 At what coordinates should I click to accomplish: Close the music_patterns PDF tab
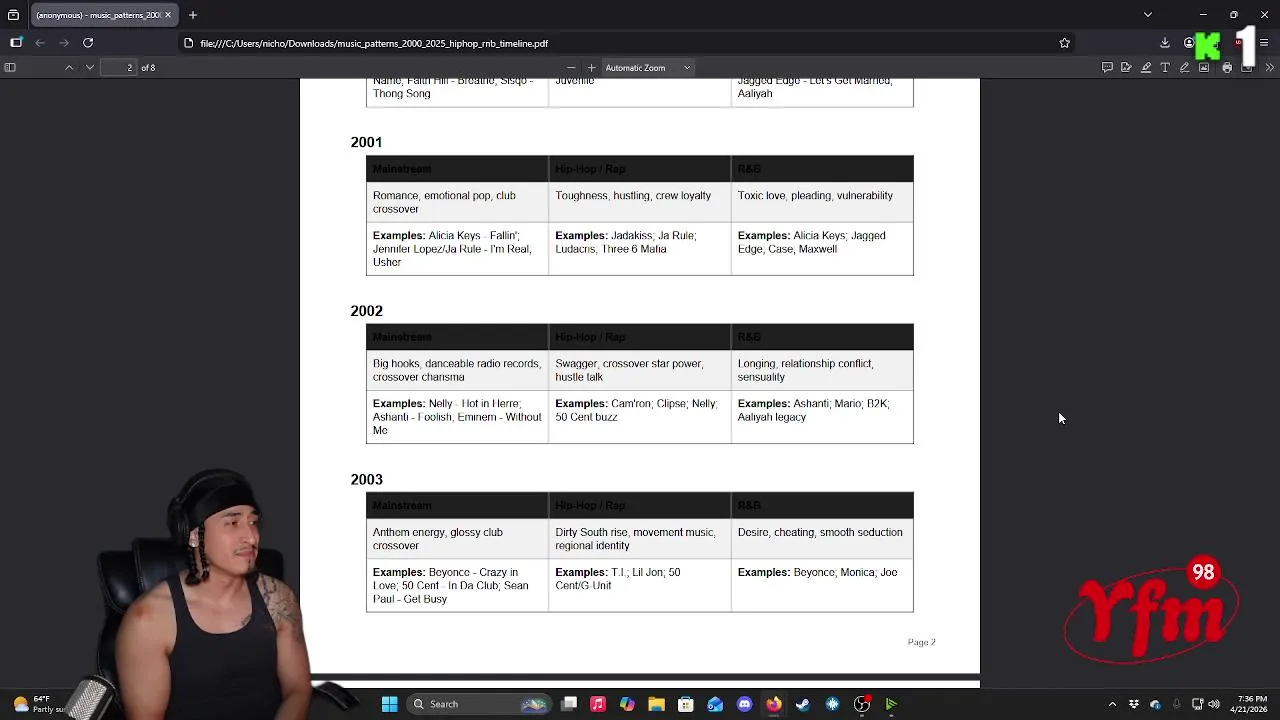point(168,15)
